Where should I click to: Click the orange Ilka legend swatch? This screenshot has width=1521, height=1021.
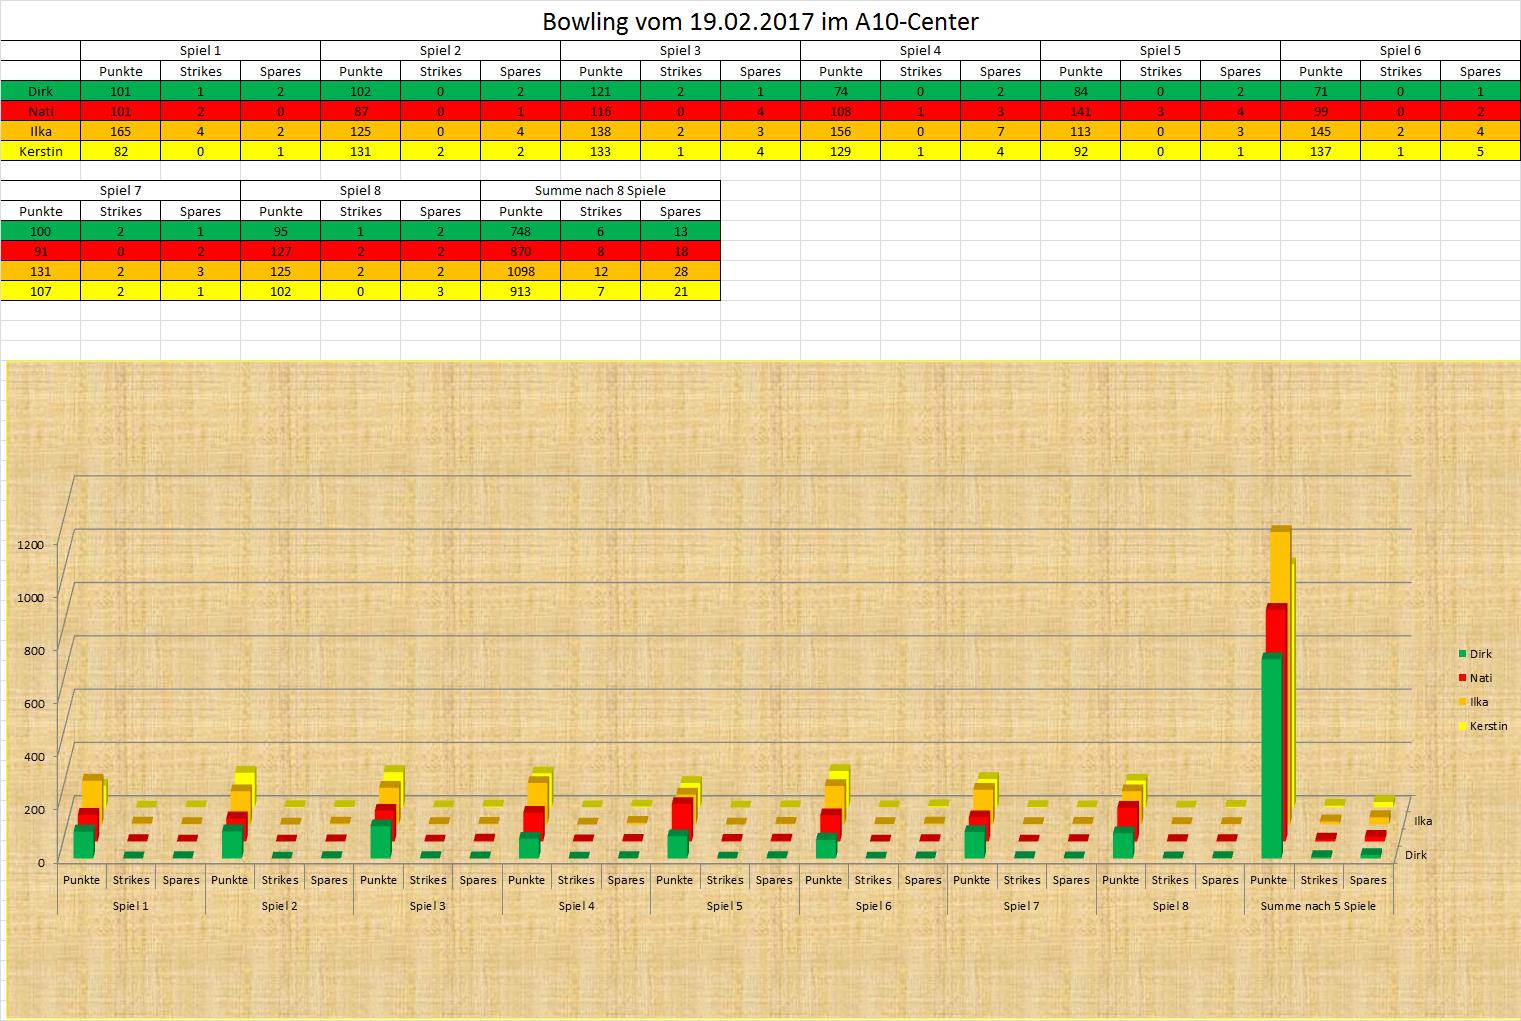(1462, 702)
